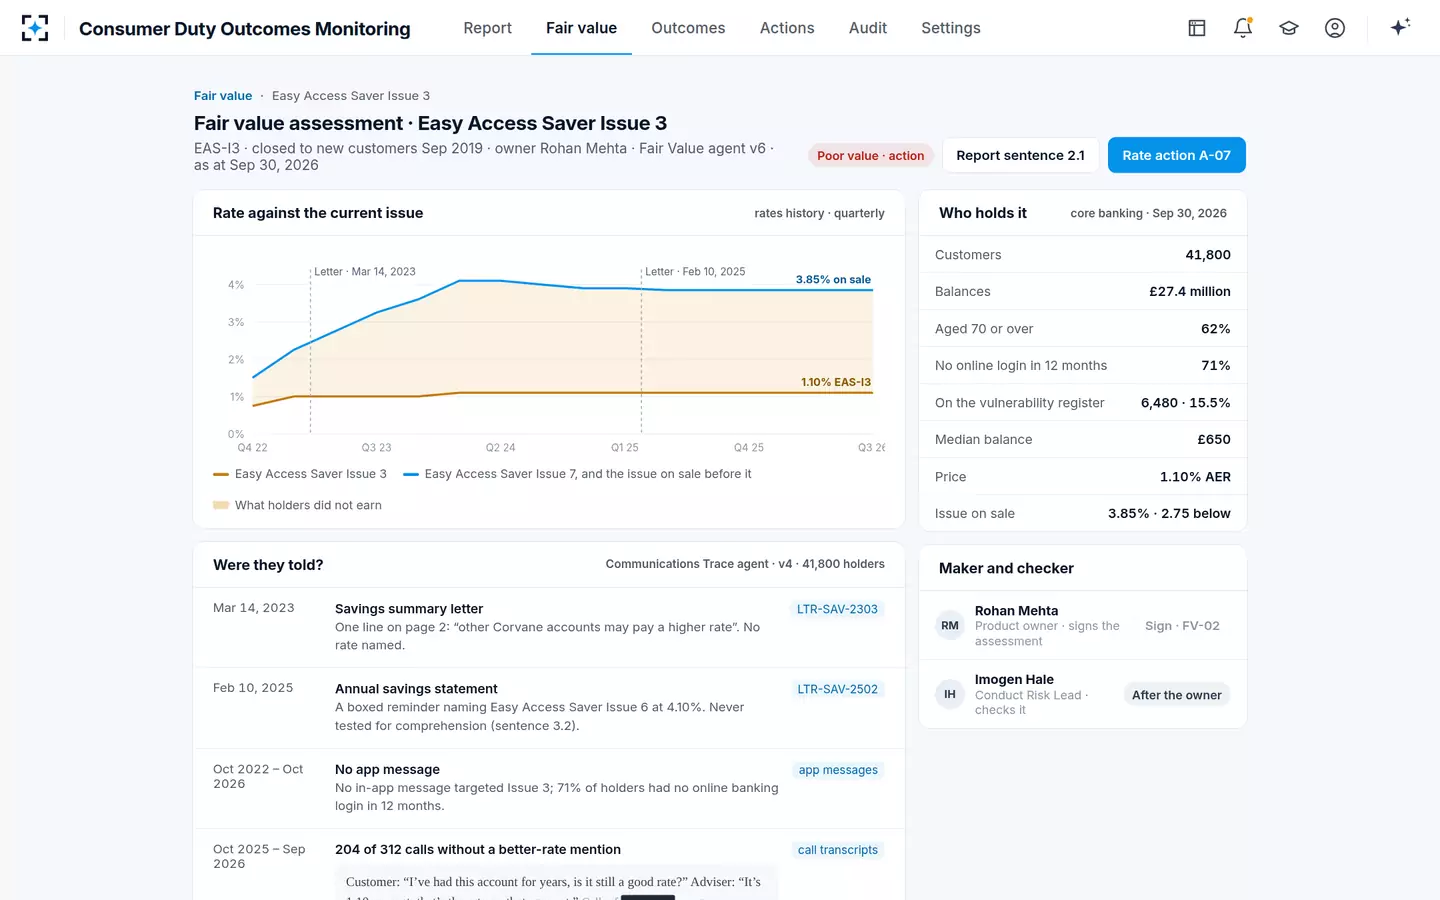This screenshot has height=900, width=1440.
Task: Click the 1.10% EAS-I3 chart label
Action: coord(836,382)
